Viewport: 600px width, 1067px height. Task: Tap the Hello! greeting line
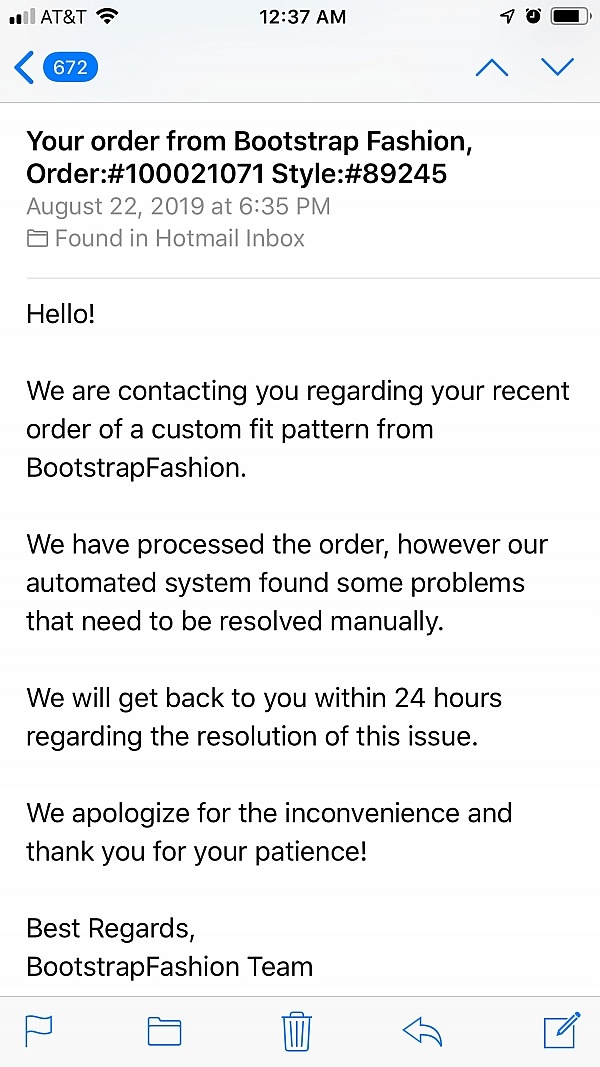coord(61,314)
